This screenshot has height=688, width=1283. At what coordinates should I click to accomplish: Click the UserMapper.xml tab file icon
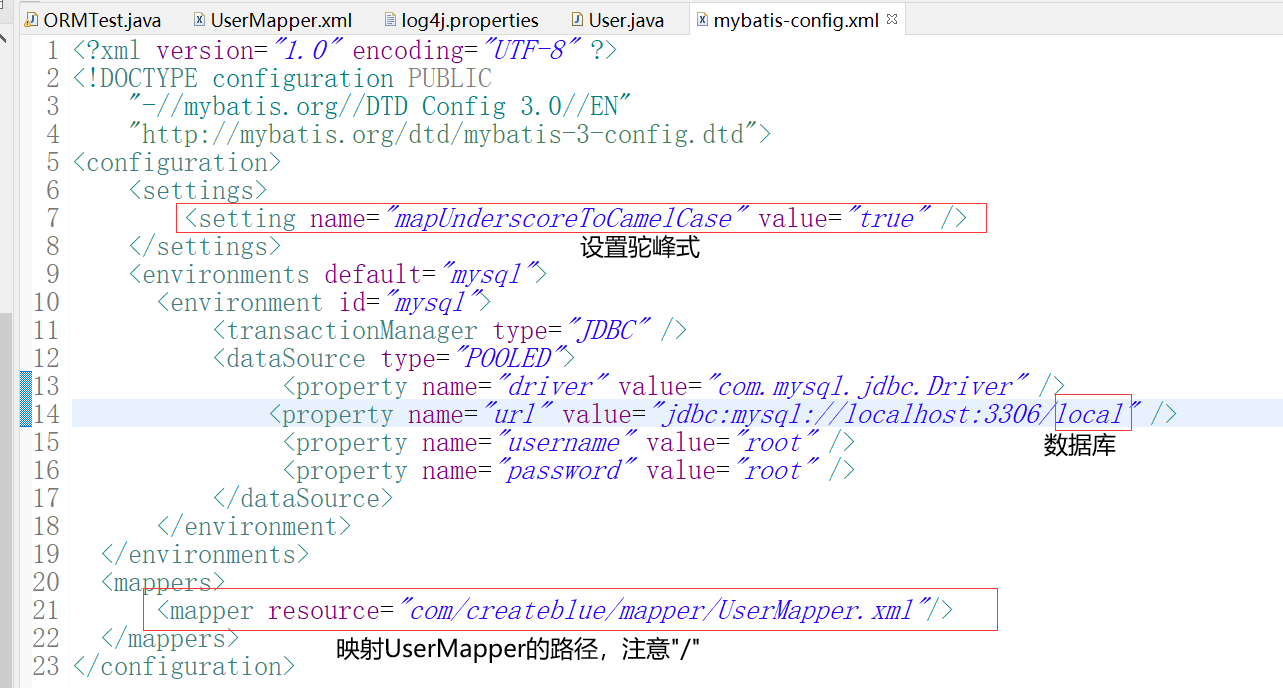[199, 20]
